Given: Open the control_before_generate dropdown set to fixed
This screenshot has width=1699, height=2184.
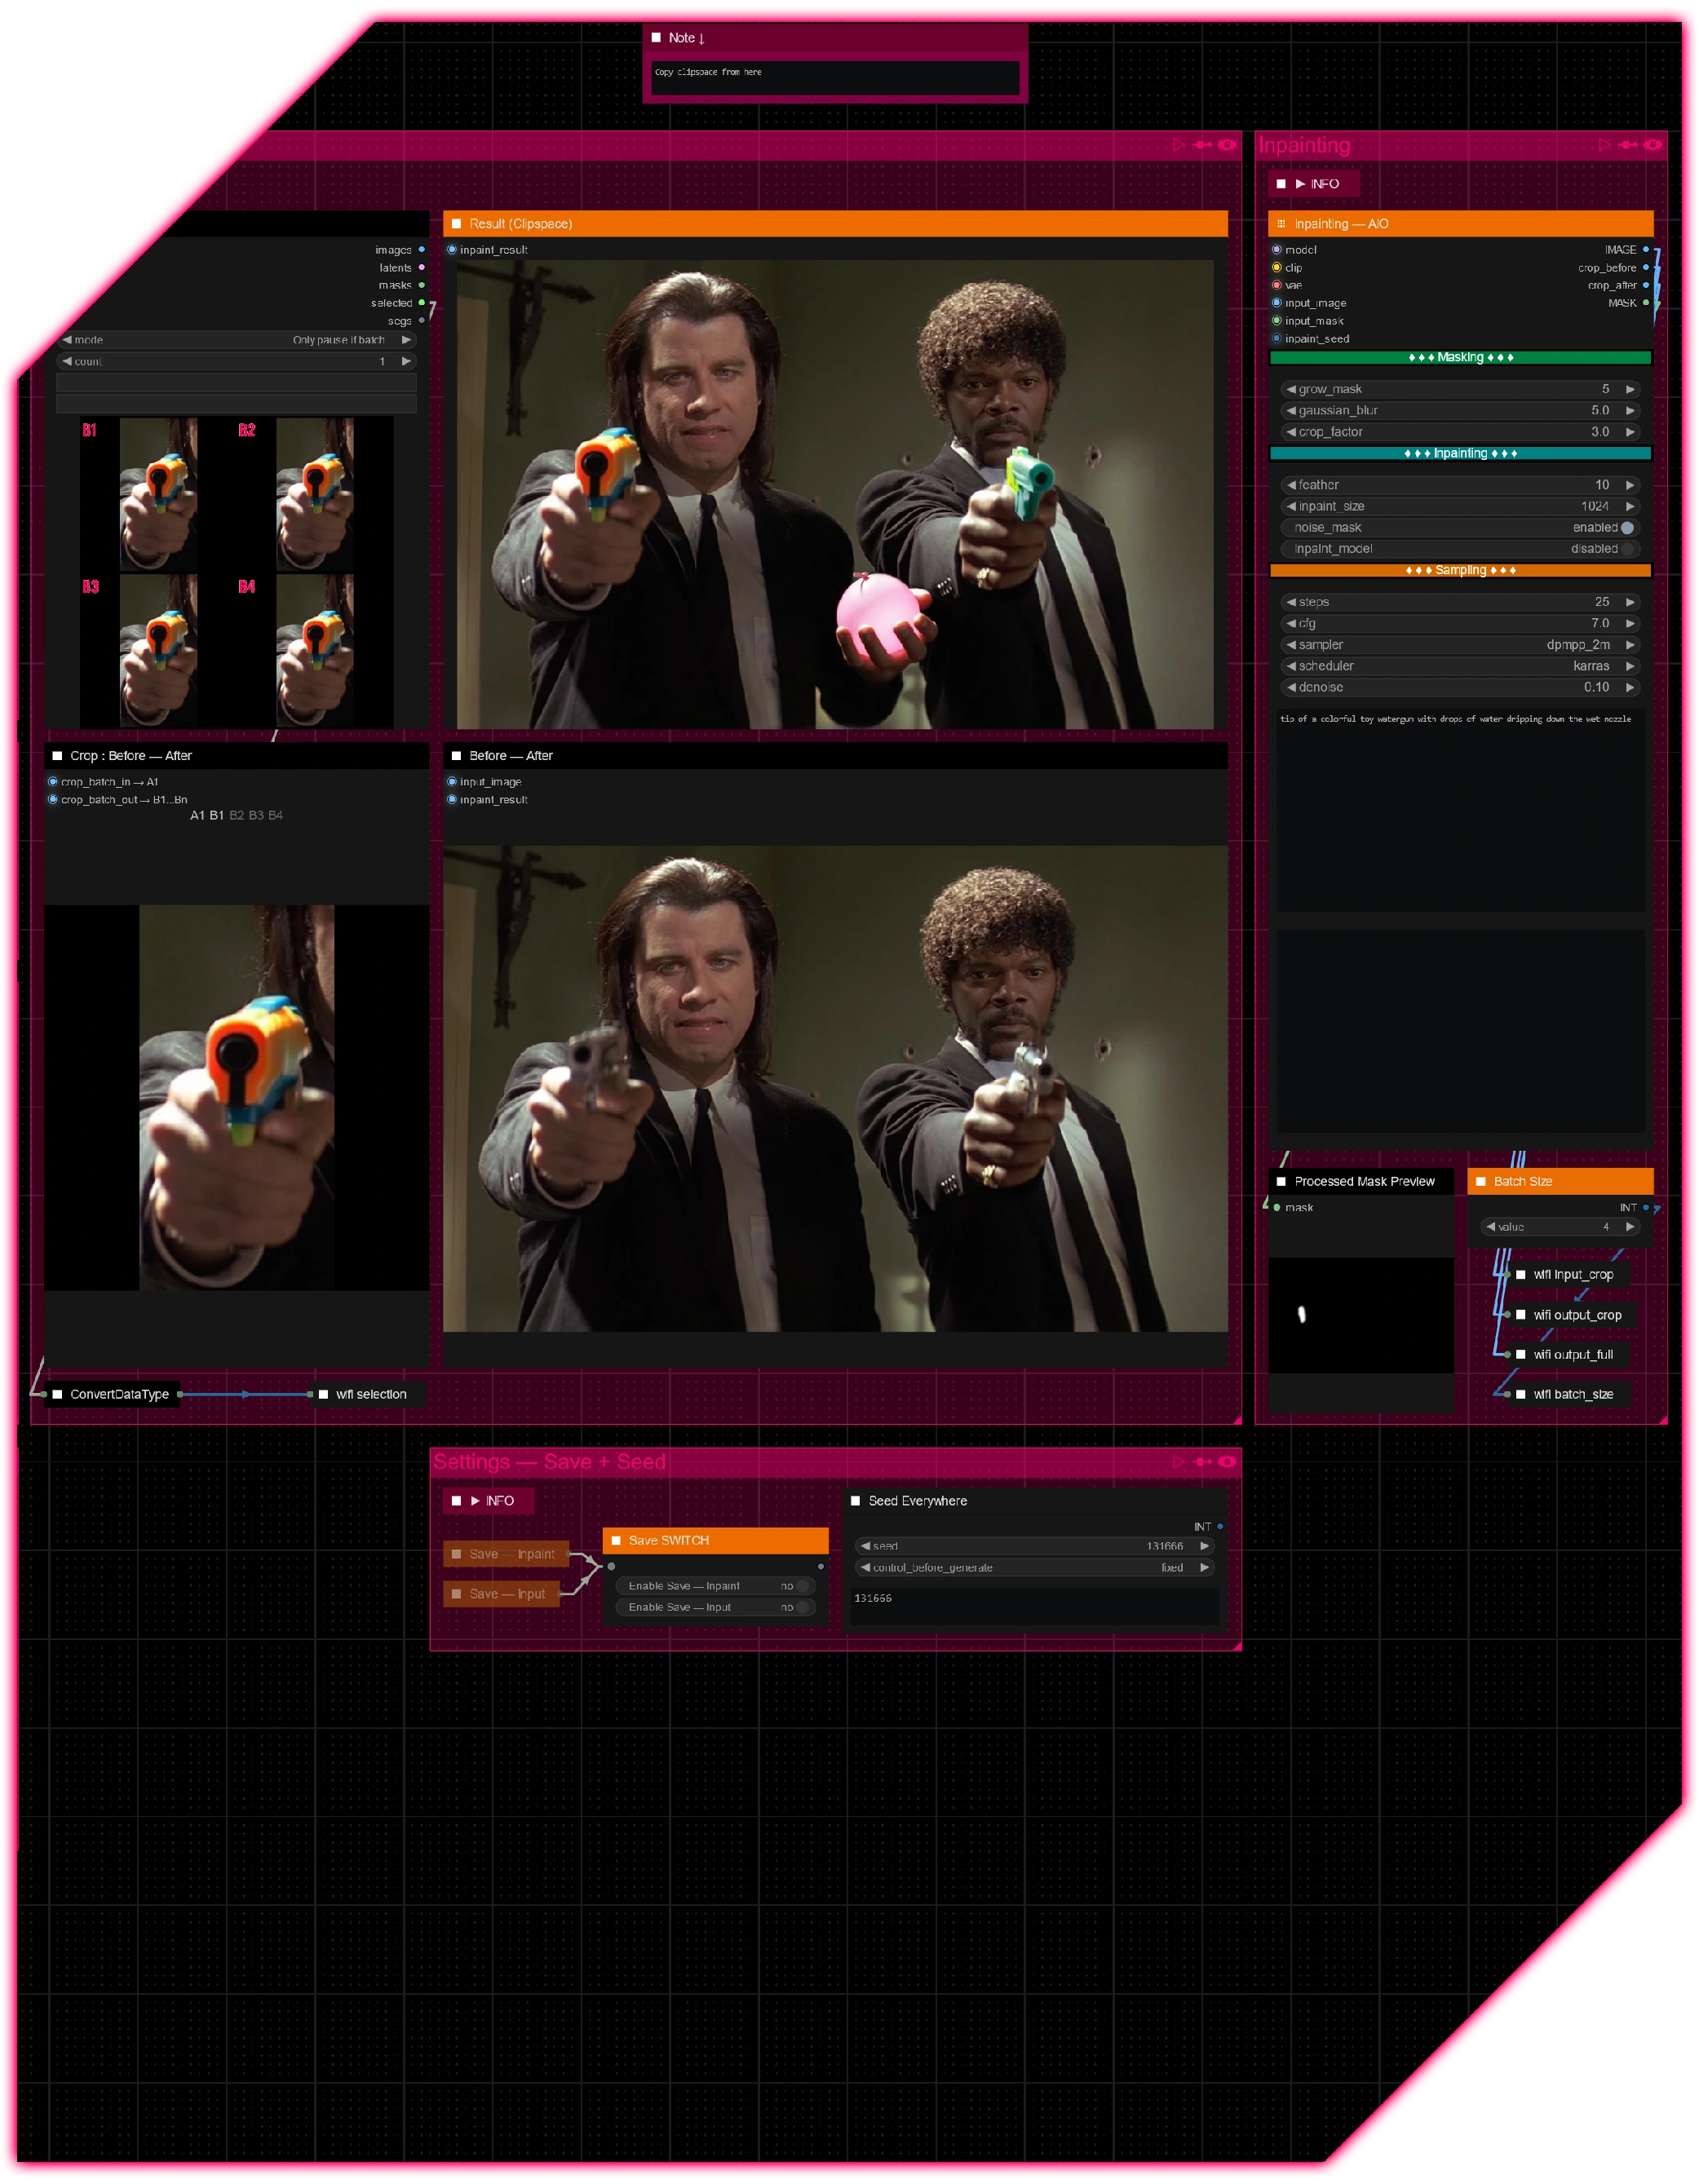Looking at the screenshot, I should coord(1035,1568).
